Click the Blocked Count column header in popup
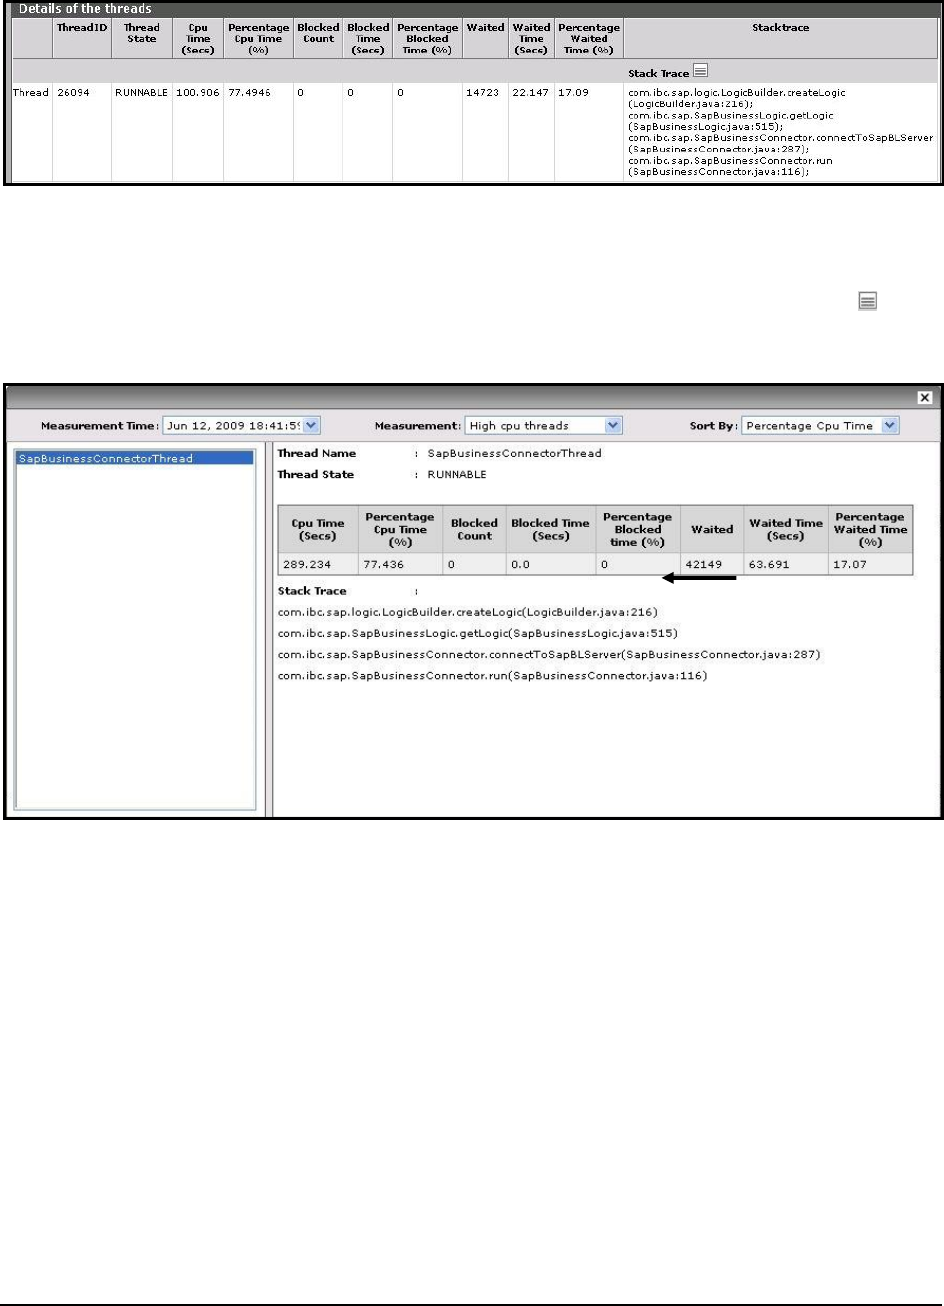The height and width of the screenshot is (1306, 944). 474,529
